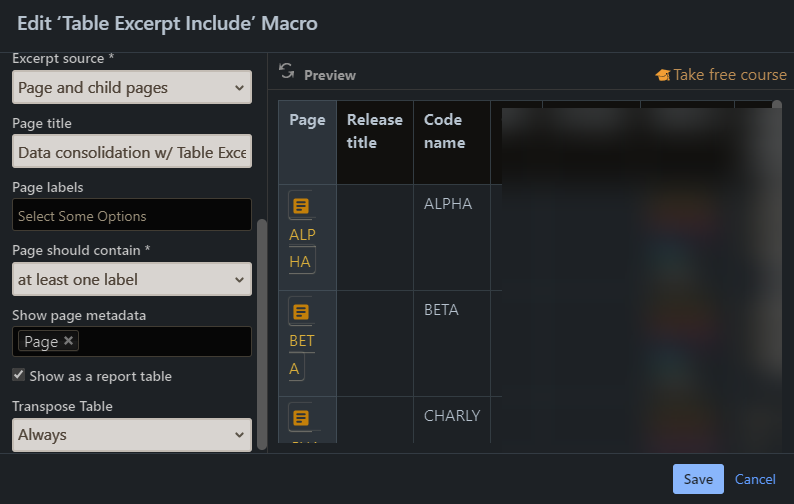Click the refresh preview icon

[x=287, y=71]
